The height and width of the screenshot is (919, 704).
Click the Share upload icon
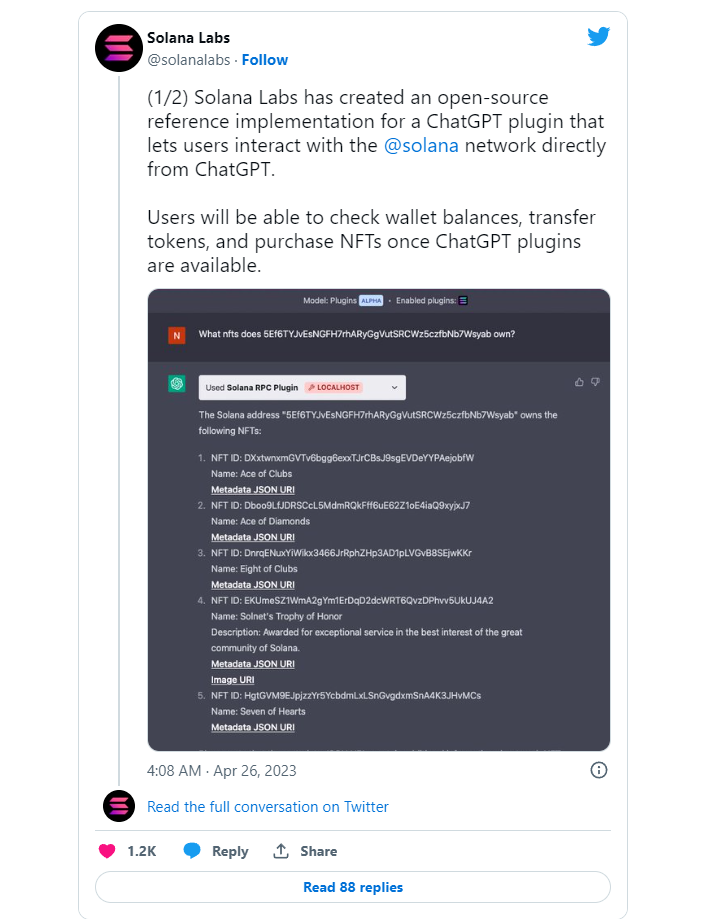pyautogui.click(x=281, y=851)
